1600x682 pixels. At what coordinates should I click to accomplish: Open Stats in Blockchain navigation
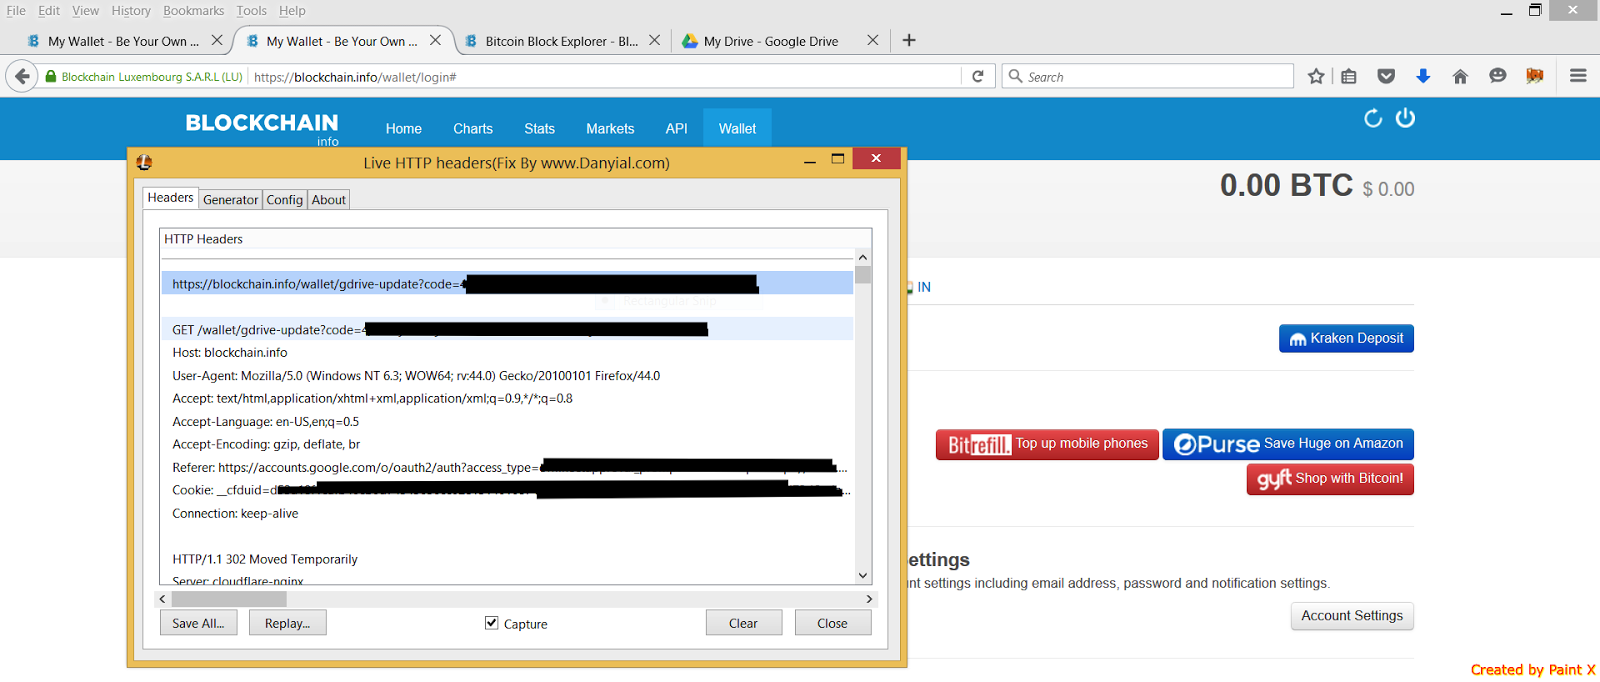point(539,129)
